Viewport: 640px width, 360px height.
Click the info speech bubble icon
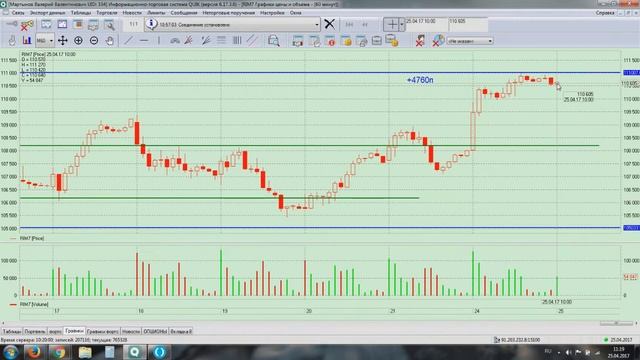pyautogui.click(x=151, y=24)
